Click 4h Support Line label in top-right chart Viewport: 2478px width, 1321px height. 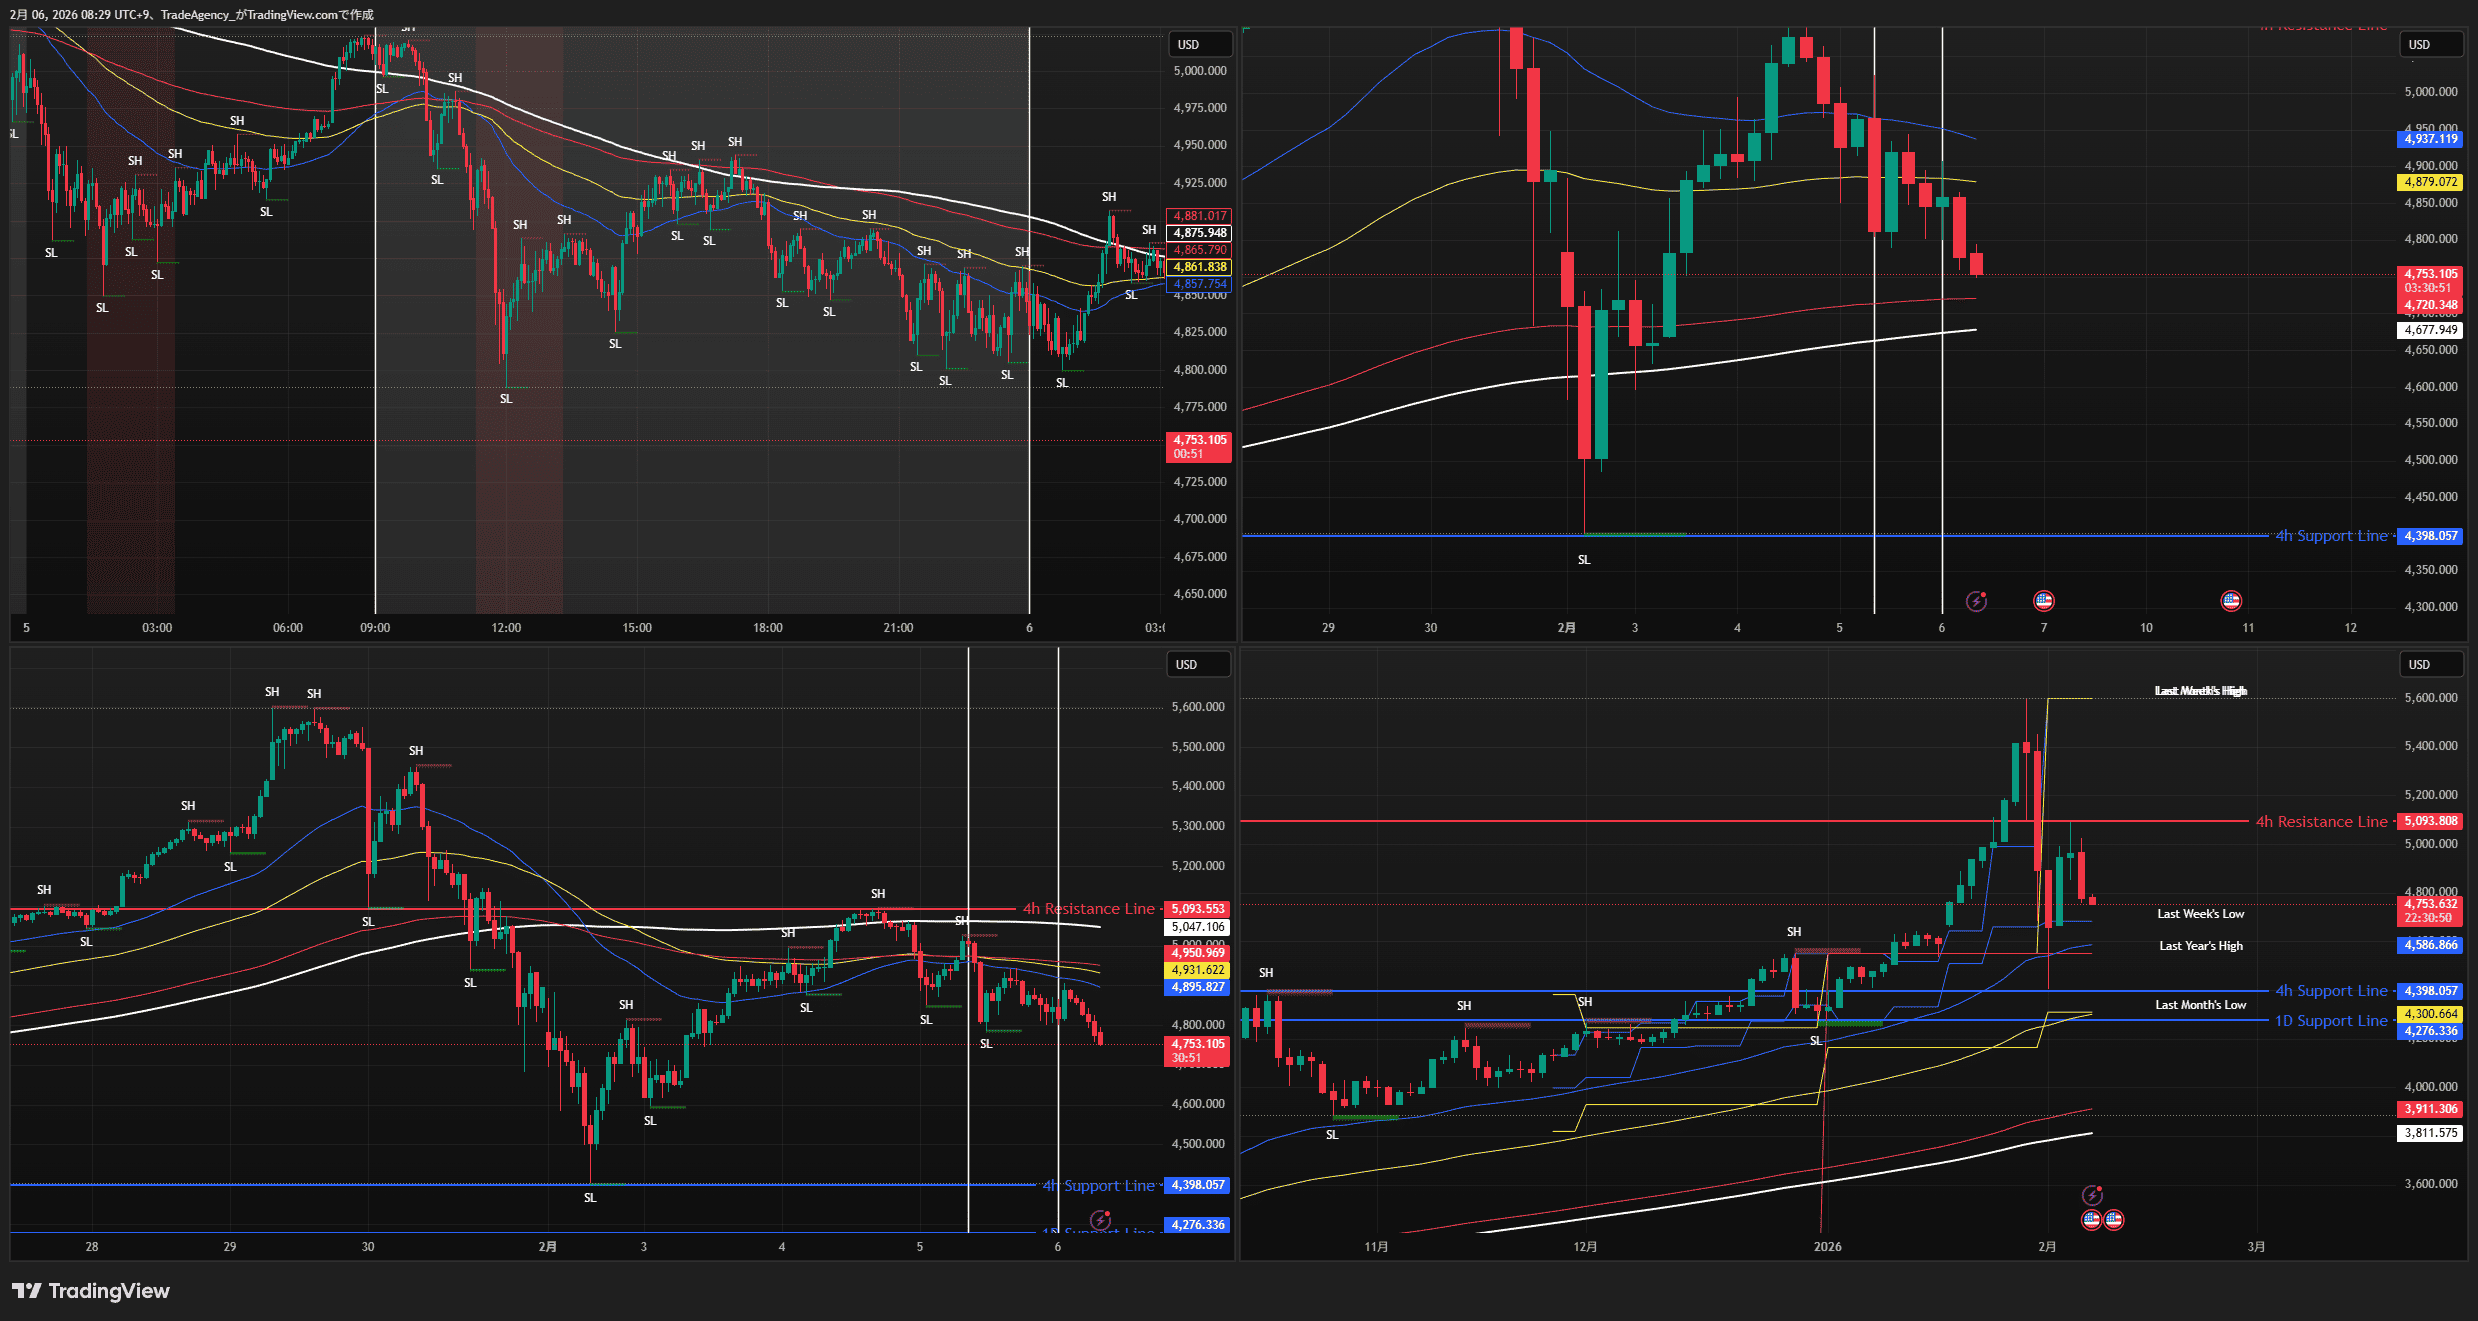(x=2330, y=536)
